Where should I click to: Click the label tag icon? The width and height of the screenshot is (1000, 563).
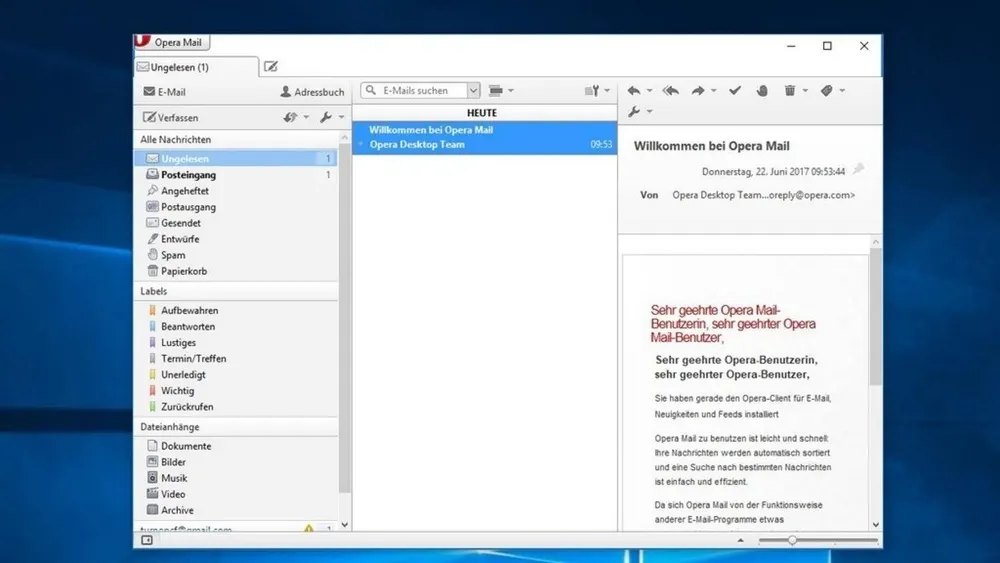point(827,91)
